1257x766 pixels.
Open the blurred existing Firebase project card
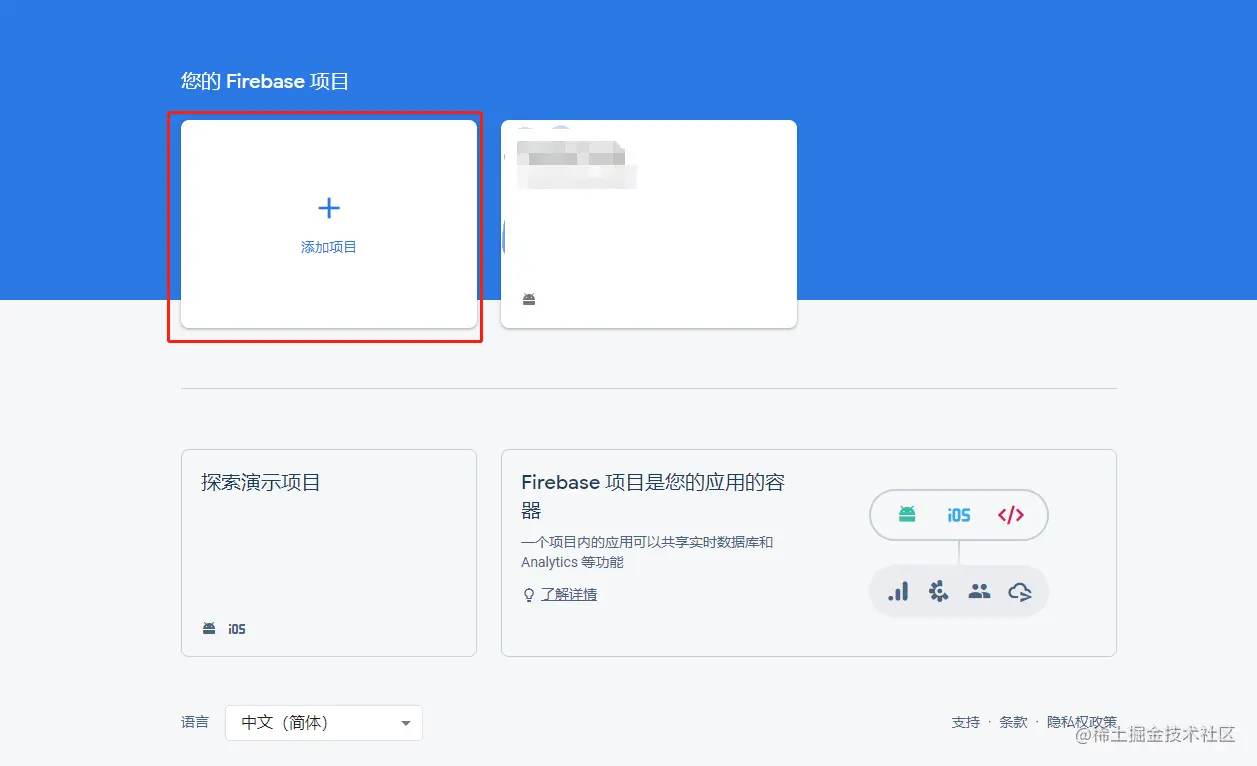pos(648,223)
